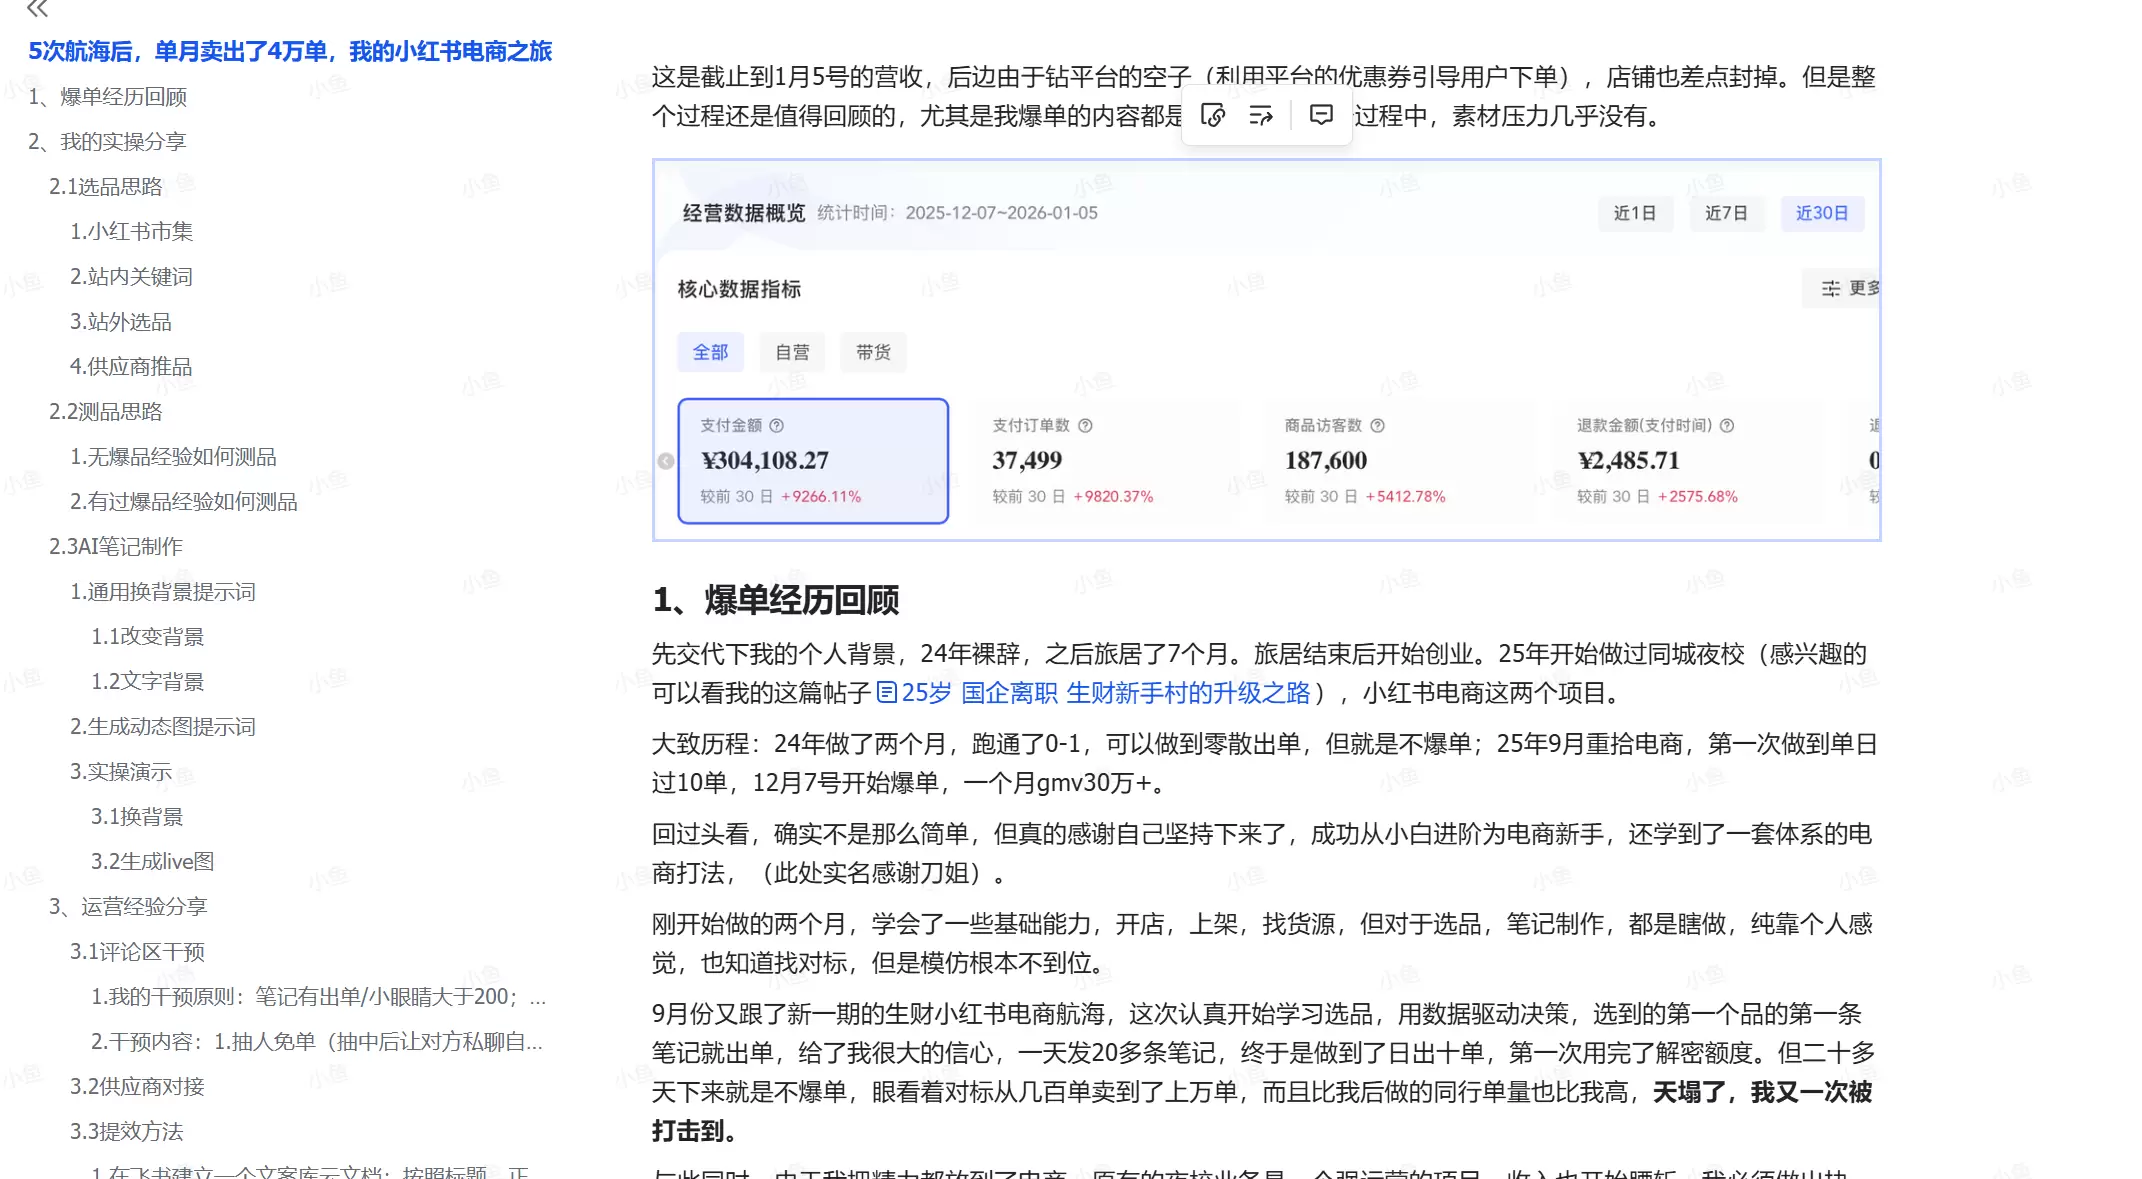This screenshot has height=1179, width=2142.
Task: Enable the 近30日 time range
Action: 1822,213
